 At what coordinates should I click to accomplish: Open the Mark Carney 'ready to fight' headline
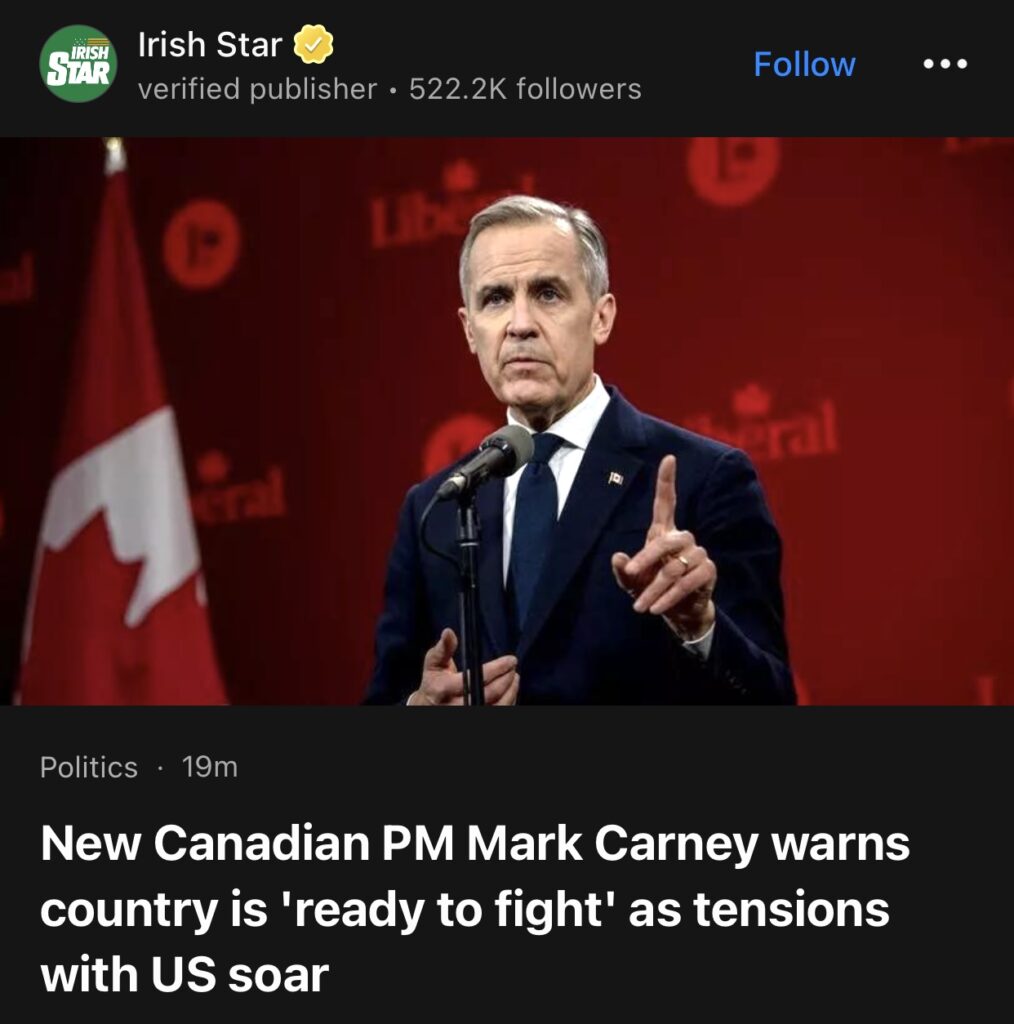coord(475,908)
